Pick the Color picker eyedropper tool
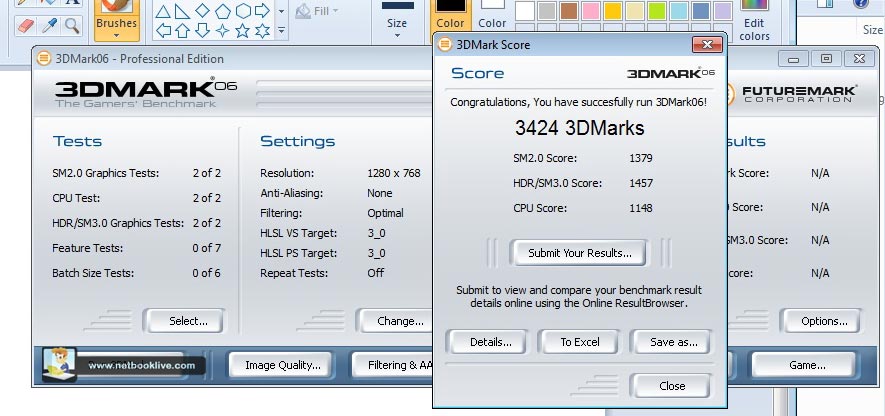The image size is (885, 416). [50, 25]
